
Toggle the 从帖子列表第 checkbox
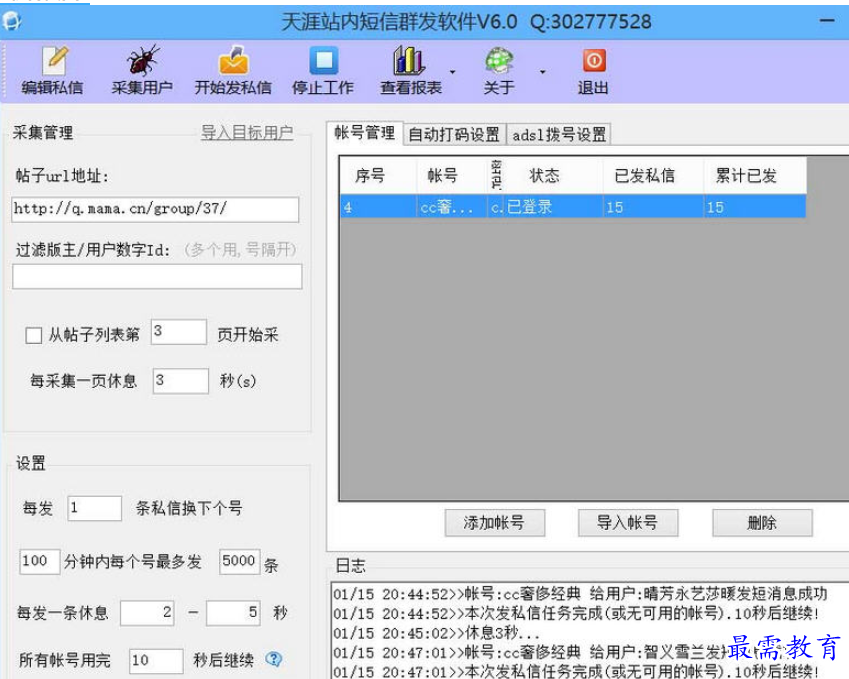(34, 335)
